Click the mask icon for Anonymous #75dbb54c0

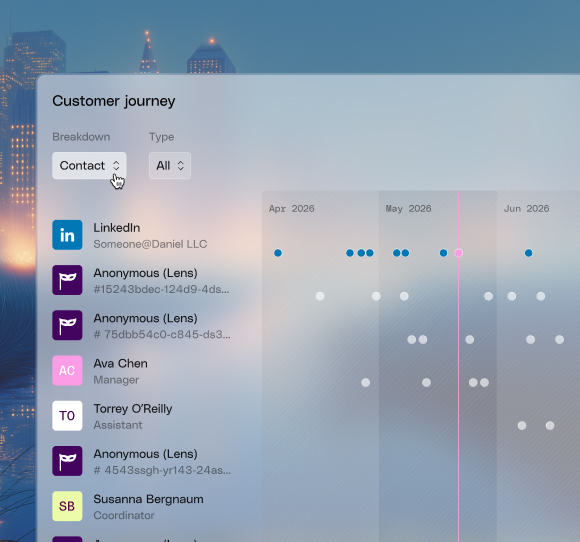click(67, 325)
